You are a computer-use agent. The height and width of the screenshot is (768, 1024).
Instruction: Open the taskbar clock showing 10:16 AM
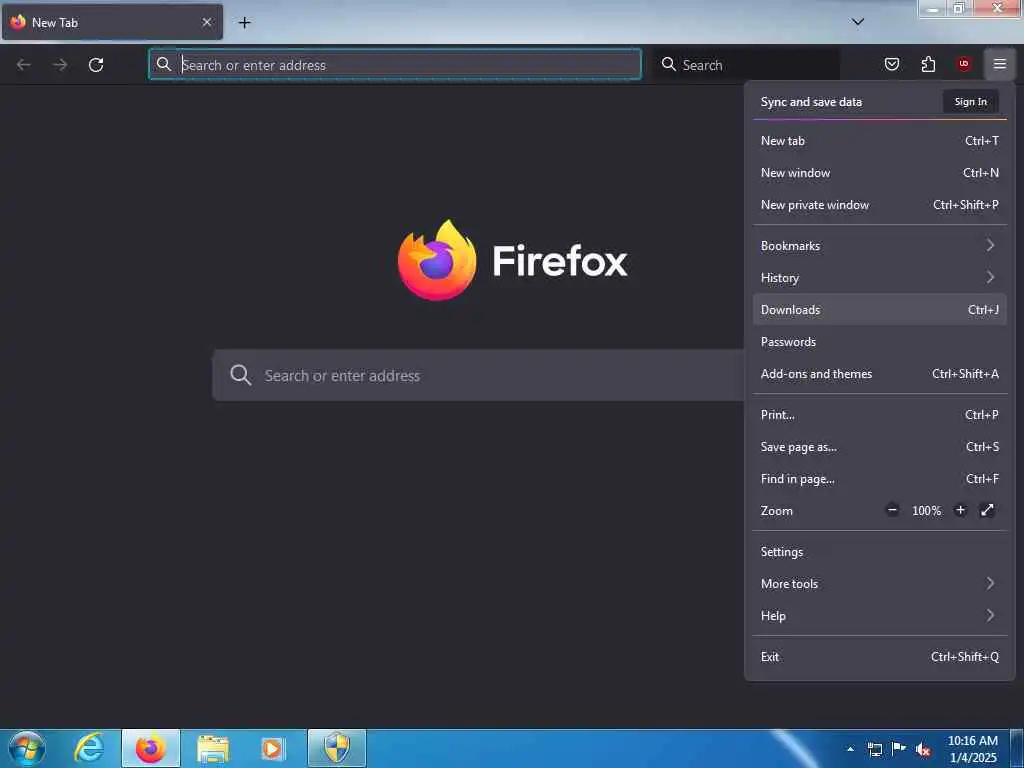972,749
